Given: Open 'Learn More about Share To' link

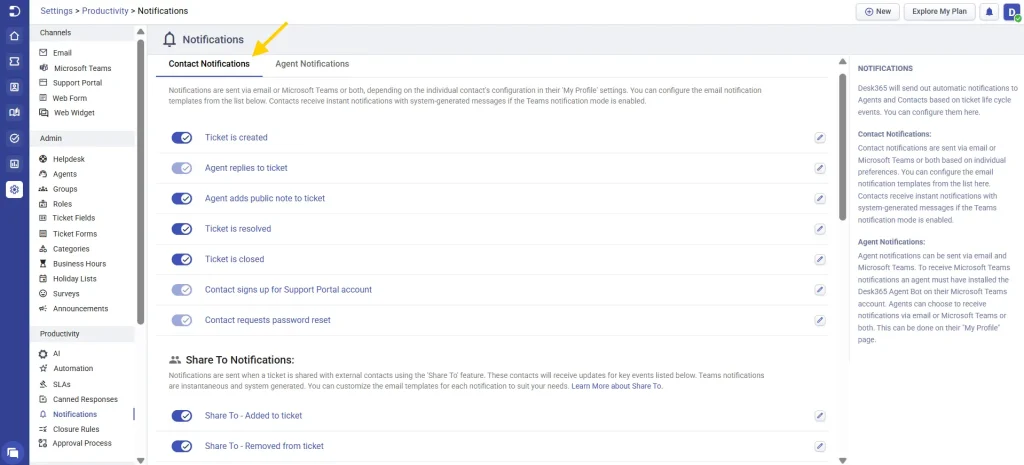Looking at the screenshot, I should [x=616, y=386].
